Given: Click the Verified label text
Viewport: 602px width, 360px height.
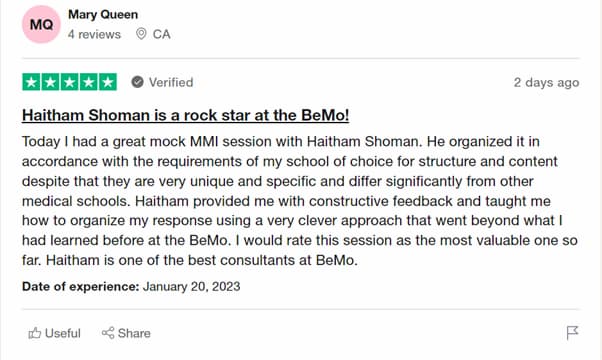Looking at the screenshot, I should tap(171, 82).
